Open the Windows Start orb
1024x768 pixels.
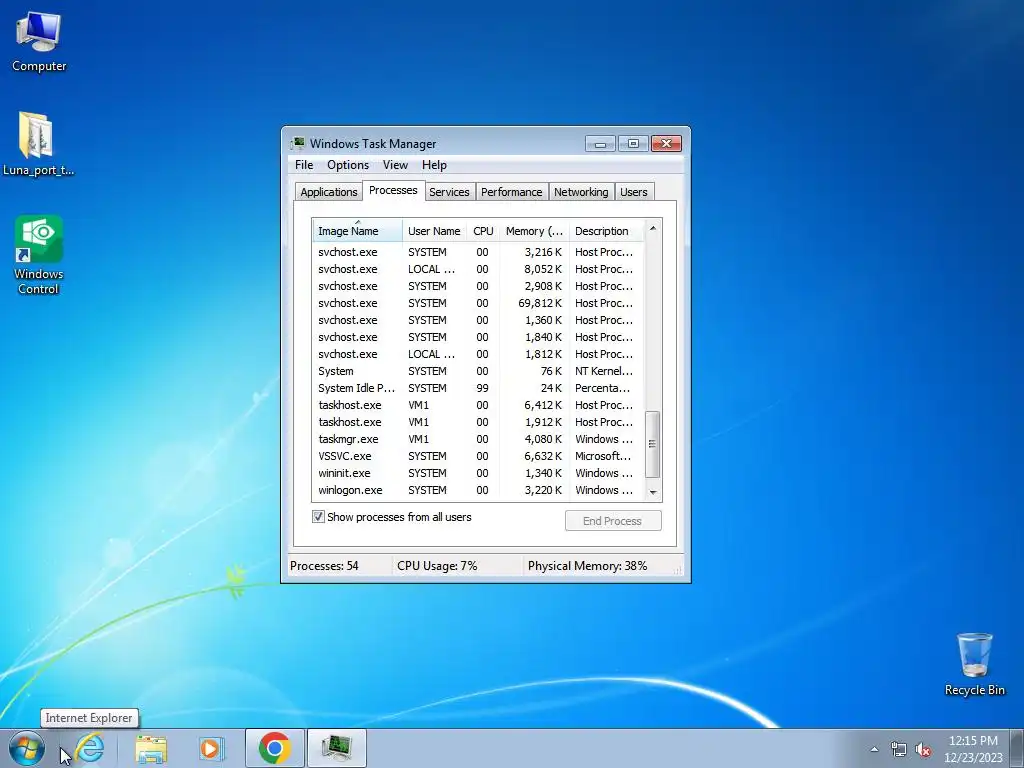(27, 748)
